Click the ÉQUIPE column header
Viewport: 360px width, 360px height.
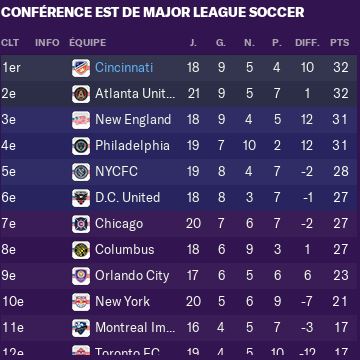(x=88, y=43)
